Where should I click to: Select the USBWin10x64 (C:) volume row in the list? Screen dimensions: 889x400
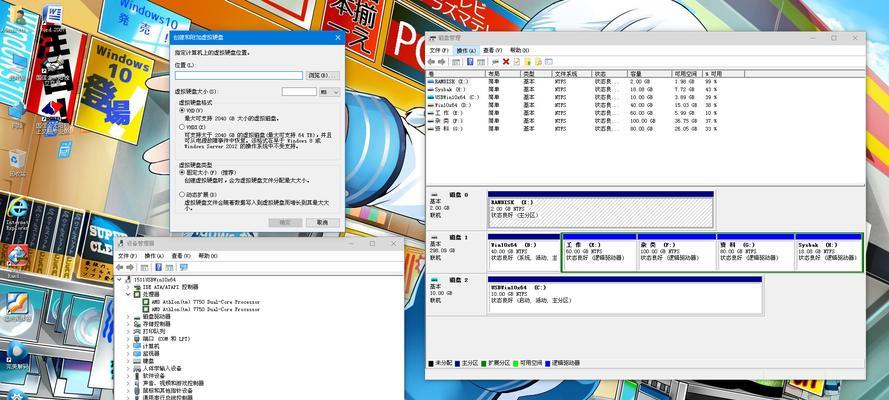point(645,97)
